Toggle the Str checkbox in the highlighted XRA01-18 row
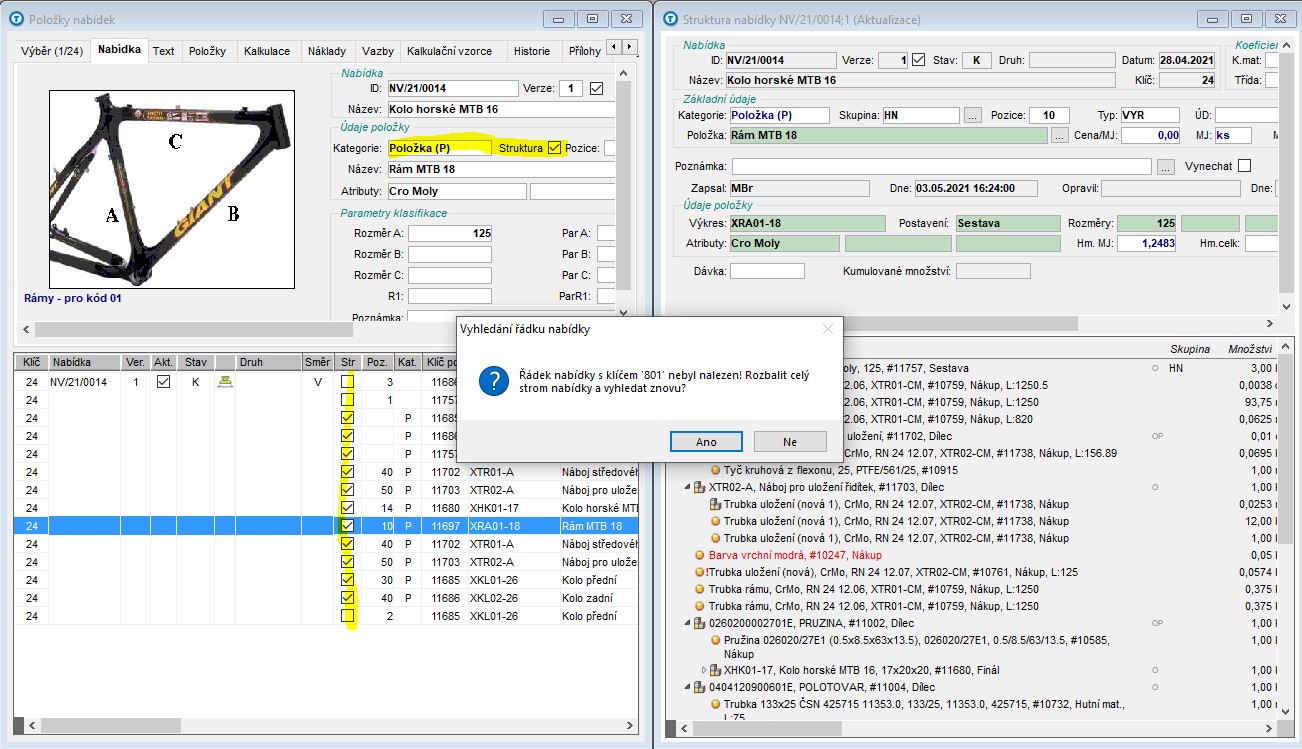1302x749 pixels. pos(348,526)
